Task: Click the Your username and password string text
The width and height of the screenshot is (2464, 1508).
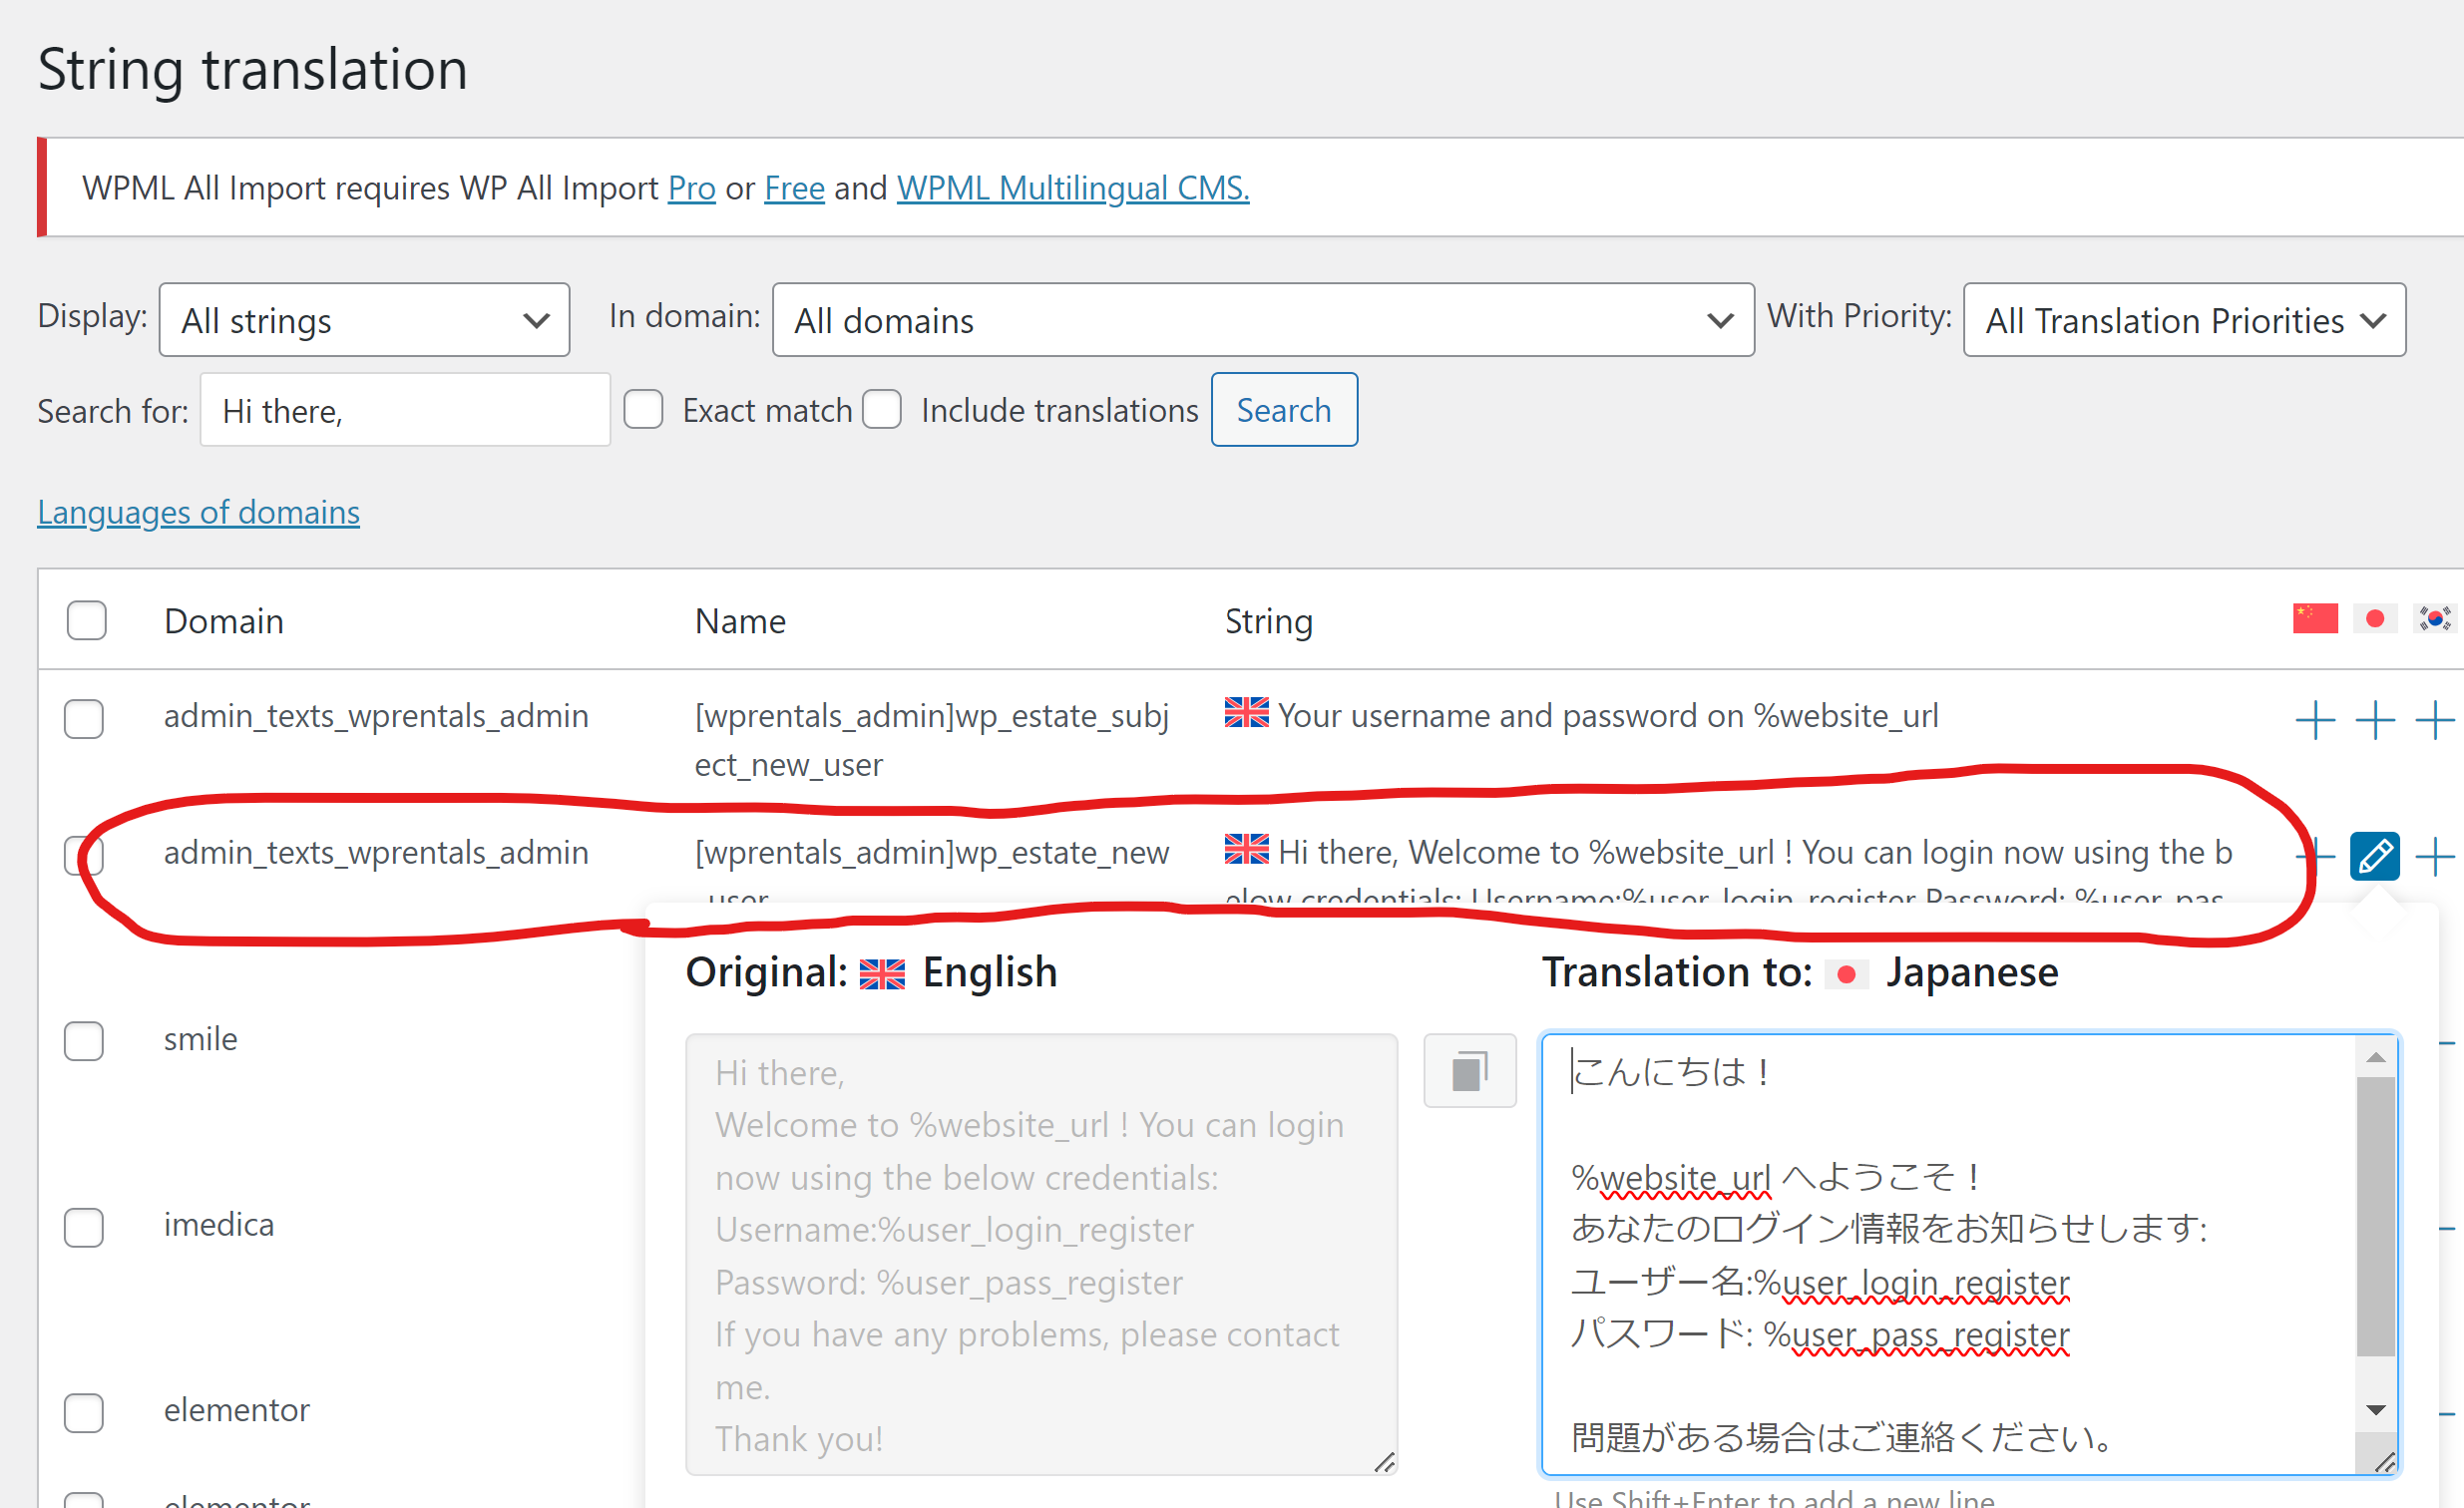Action: coord(1608,716)
